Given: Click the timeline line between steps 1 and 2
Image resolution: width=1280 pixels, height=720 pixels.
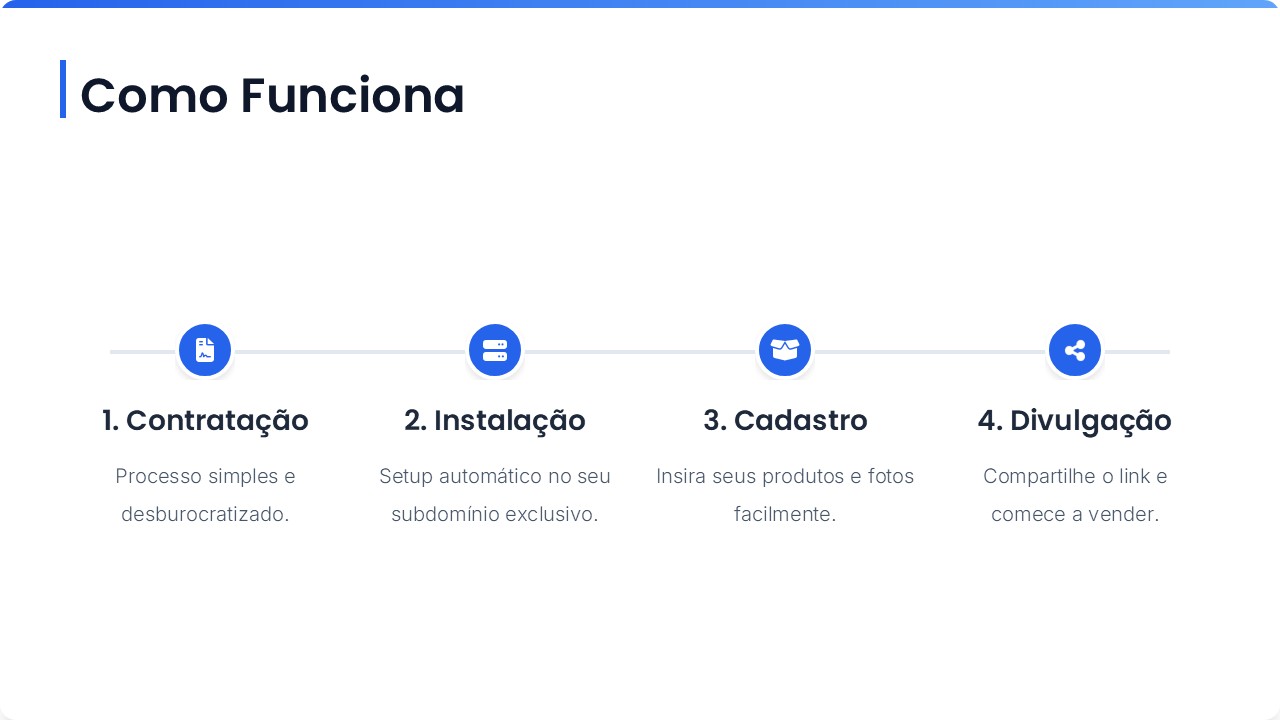Looking at the screenshot, I should (350, 352).
